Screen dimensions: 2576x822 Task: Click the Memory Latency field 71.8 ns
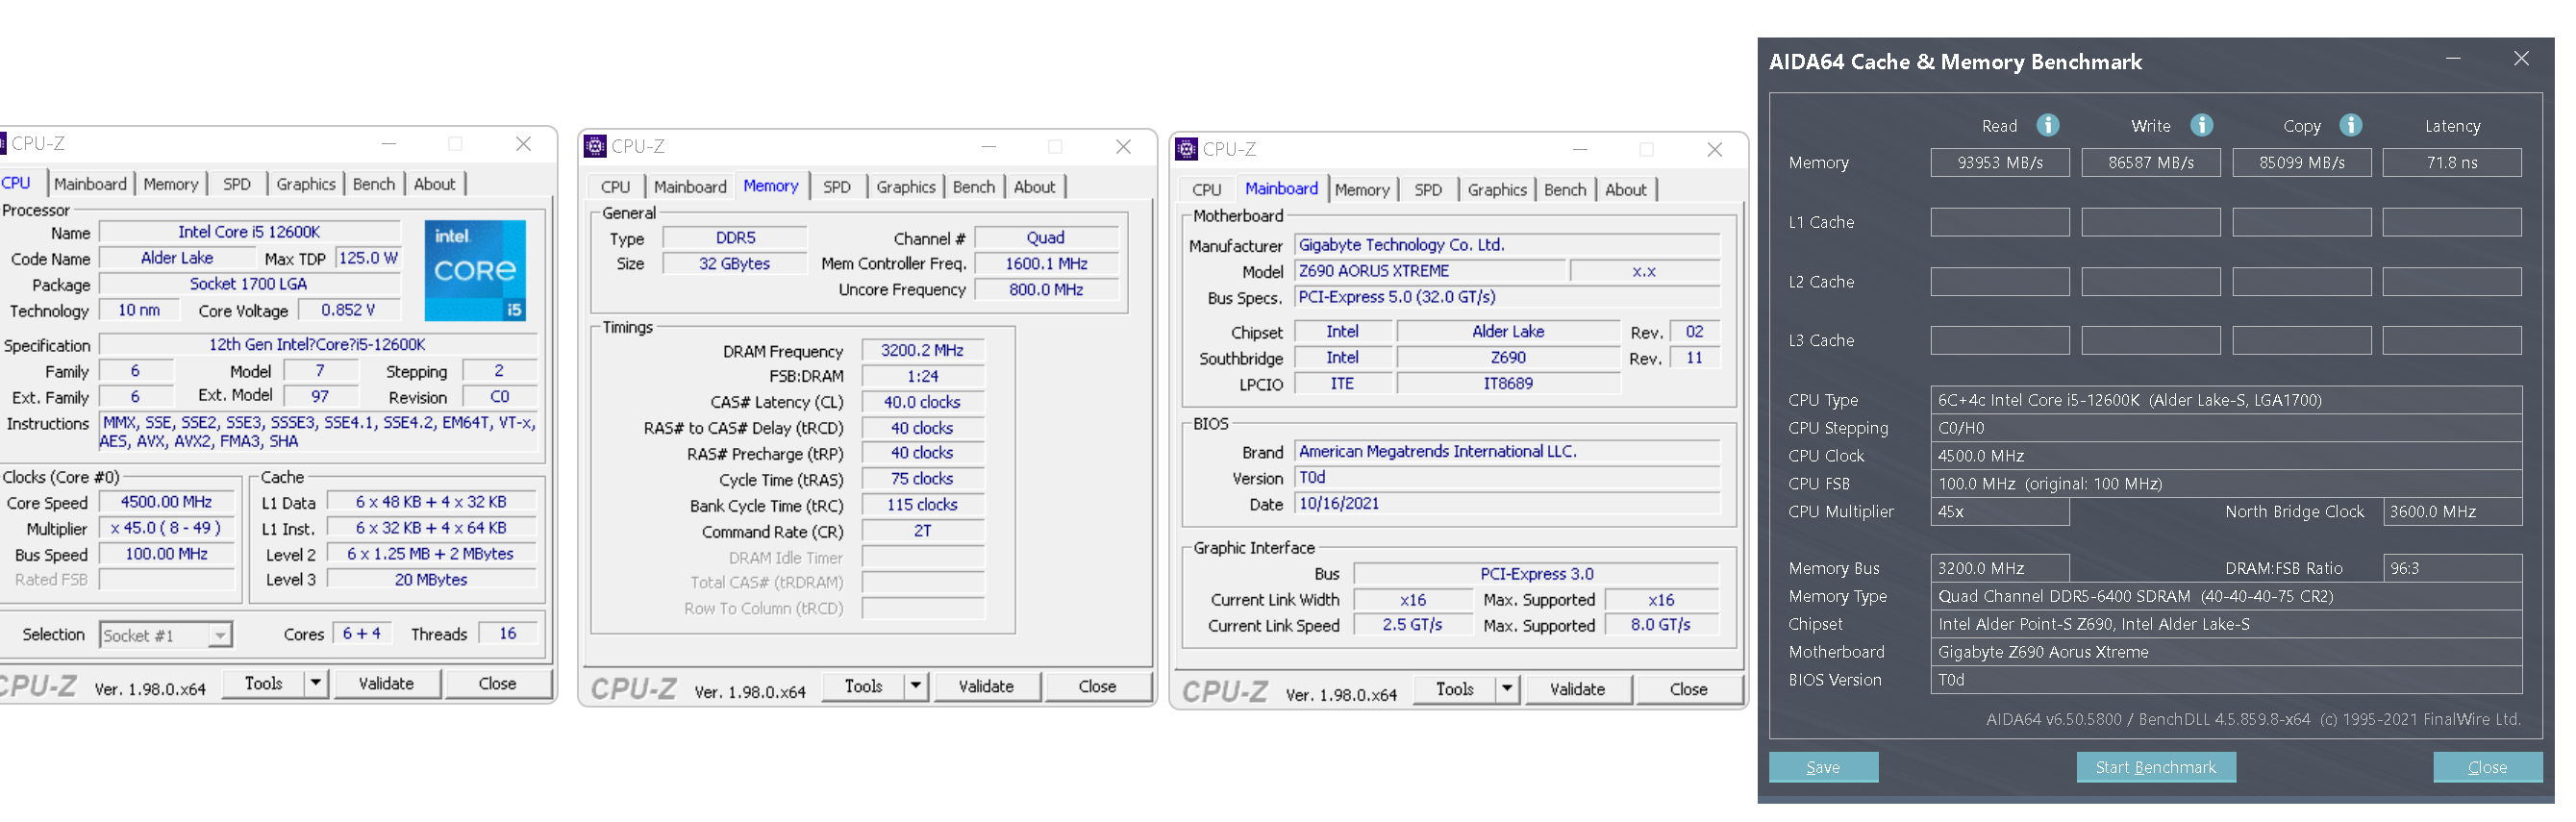[2452, 162]
